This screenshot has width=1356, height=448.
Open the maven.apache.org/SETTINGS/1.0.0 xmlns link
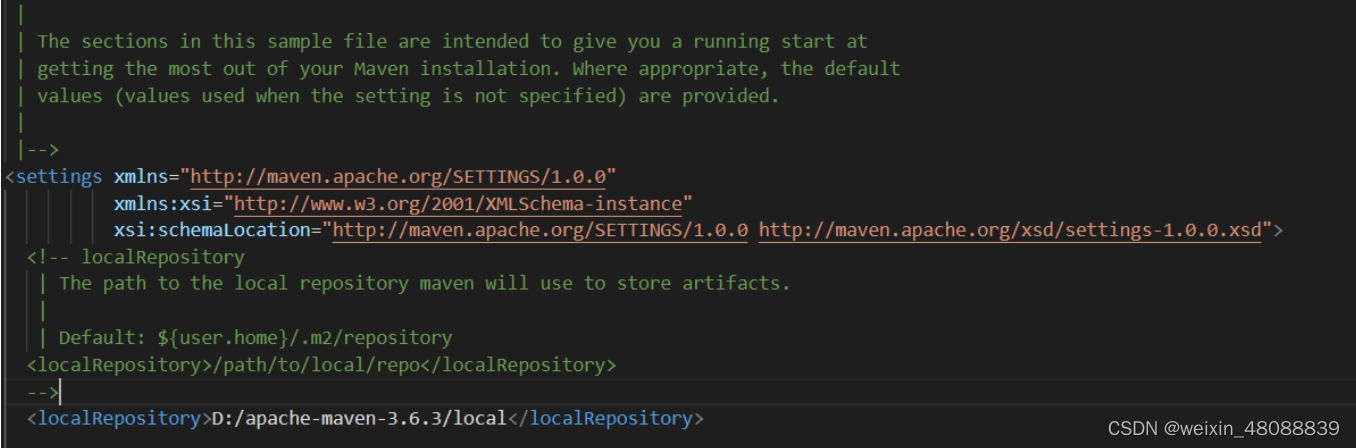[x=398, y=177]
